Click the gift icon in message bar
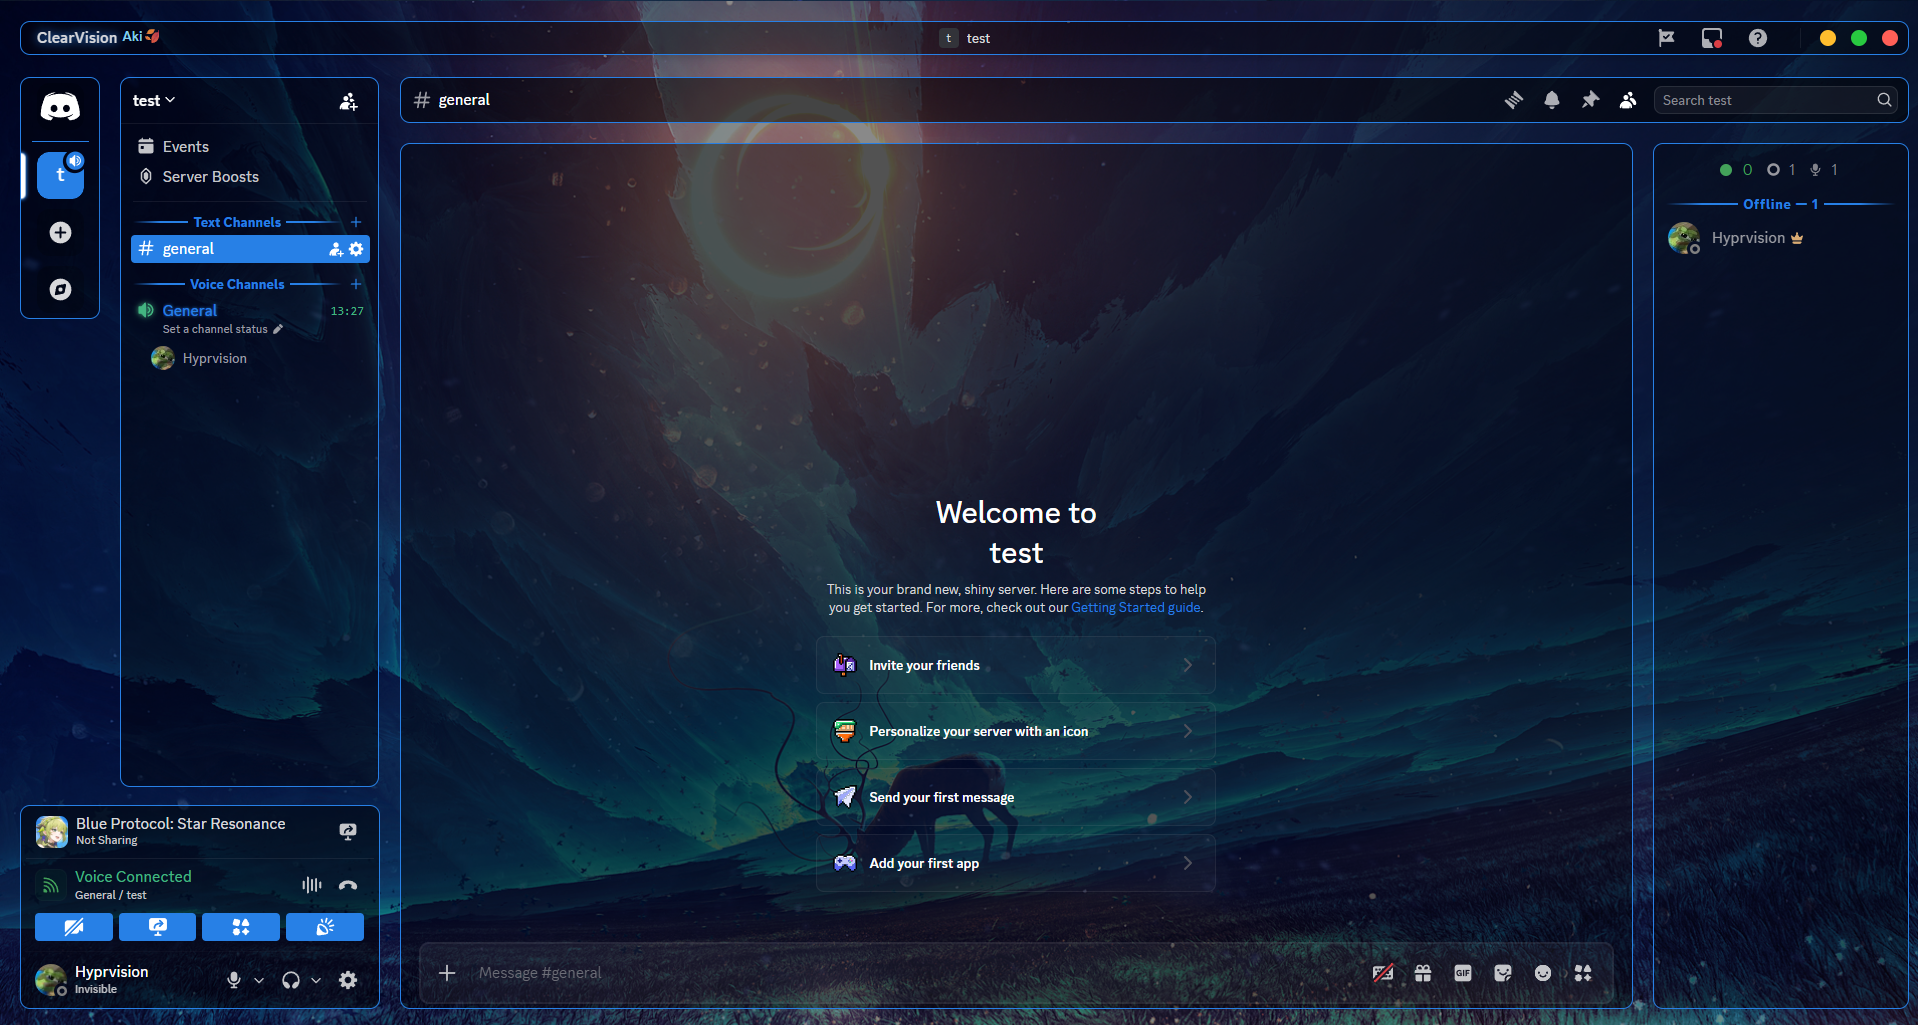 click(x=1422, y=973)
